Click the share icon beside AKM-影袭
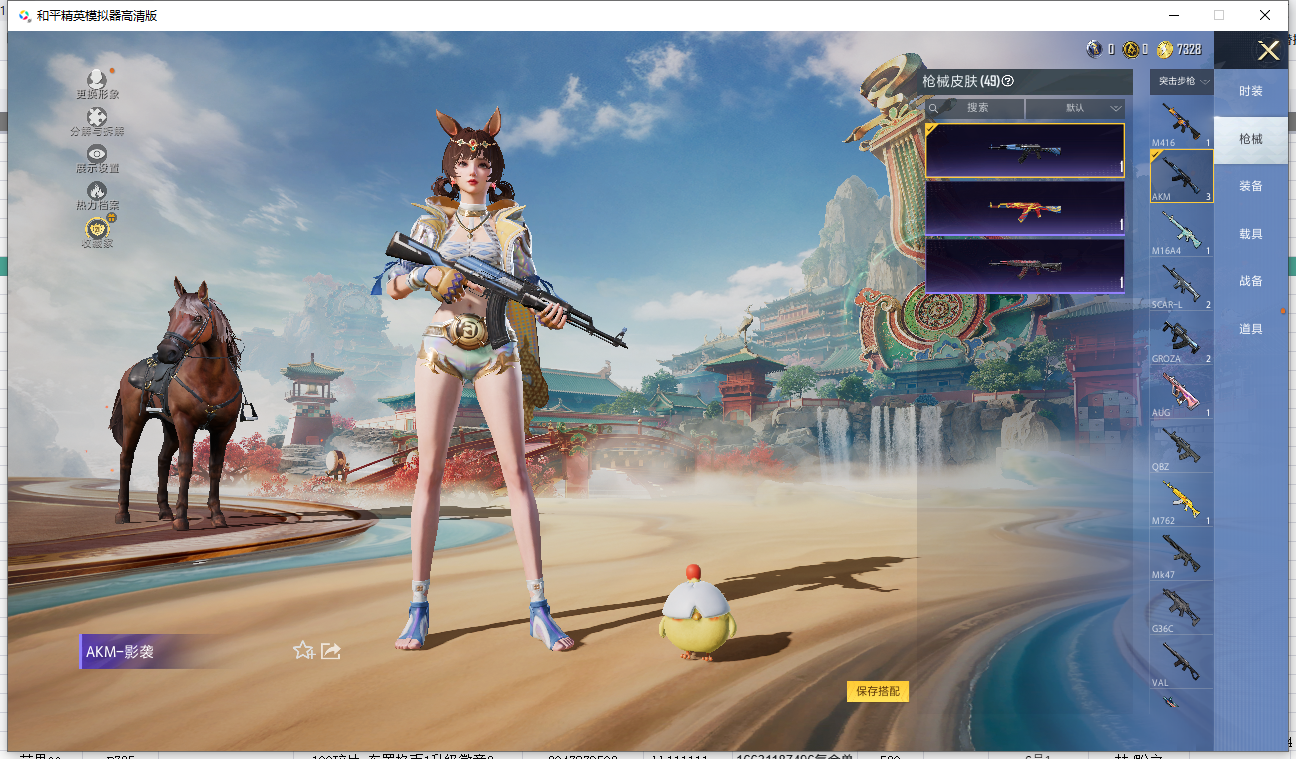Screen dimensions: 1296x759 331,651
